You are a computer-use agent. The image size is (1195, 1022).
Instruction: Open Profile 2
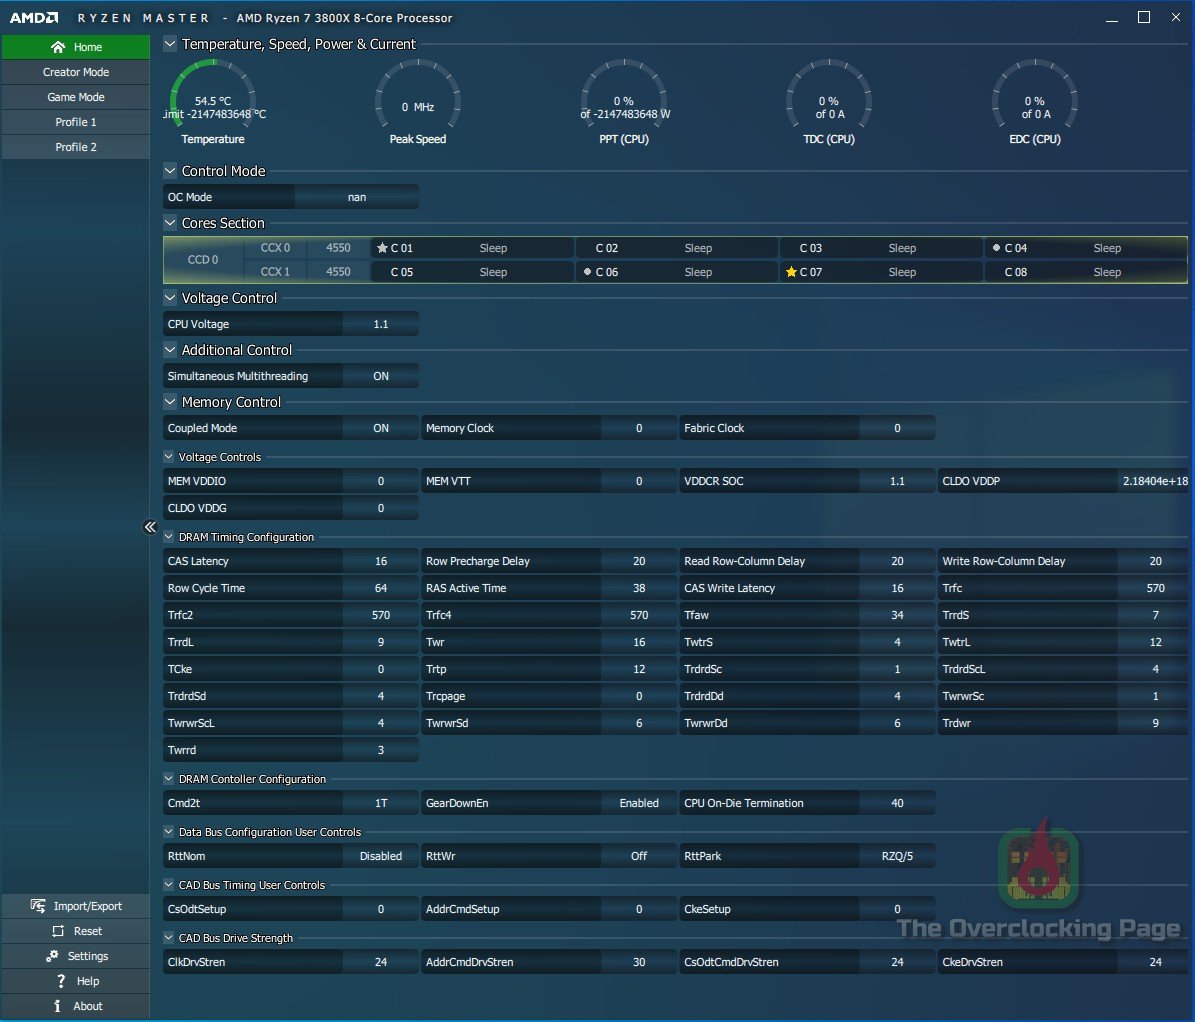[76, 147]
